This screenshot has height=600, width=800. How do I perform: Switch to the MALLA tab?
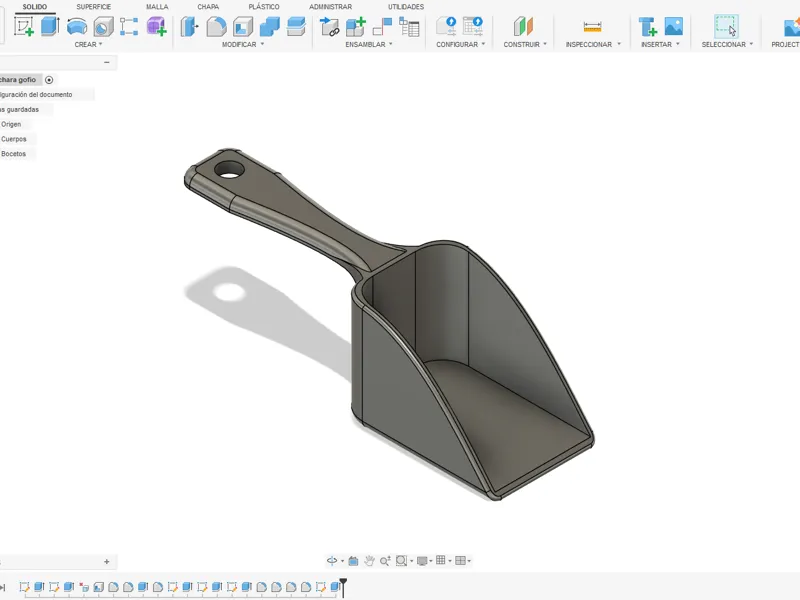click(157, 7)
